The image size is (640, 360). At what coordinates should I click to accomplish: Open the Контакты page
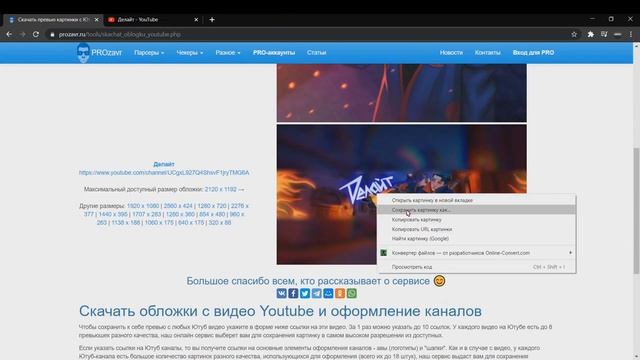coord(487,53)
